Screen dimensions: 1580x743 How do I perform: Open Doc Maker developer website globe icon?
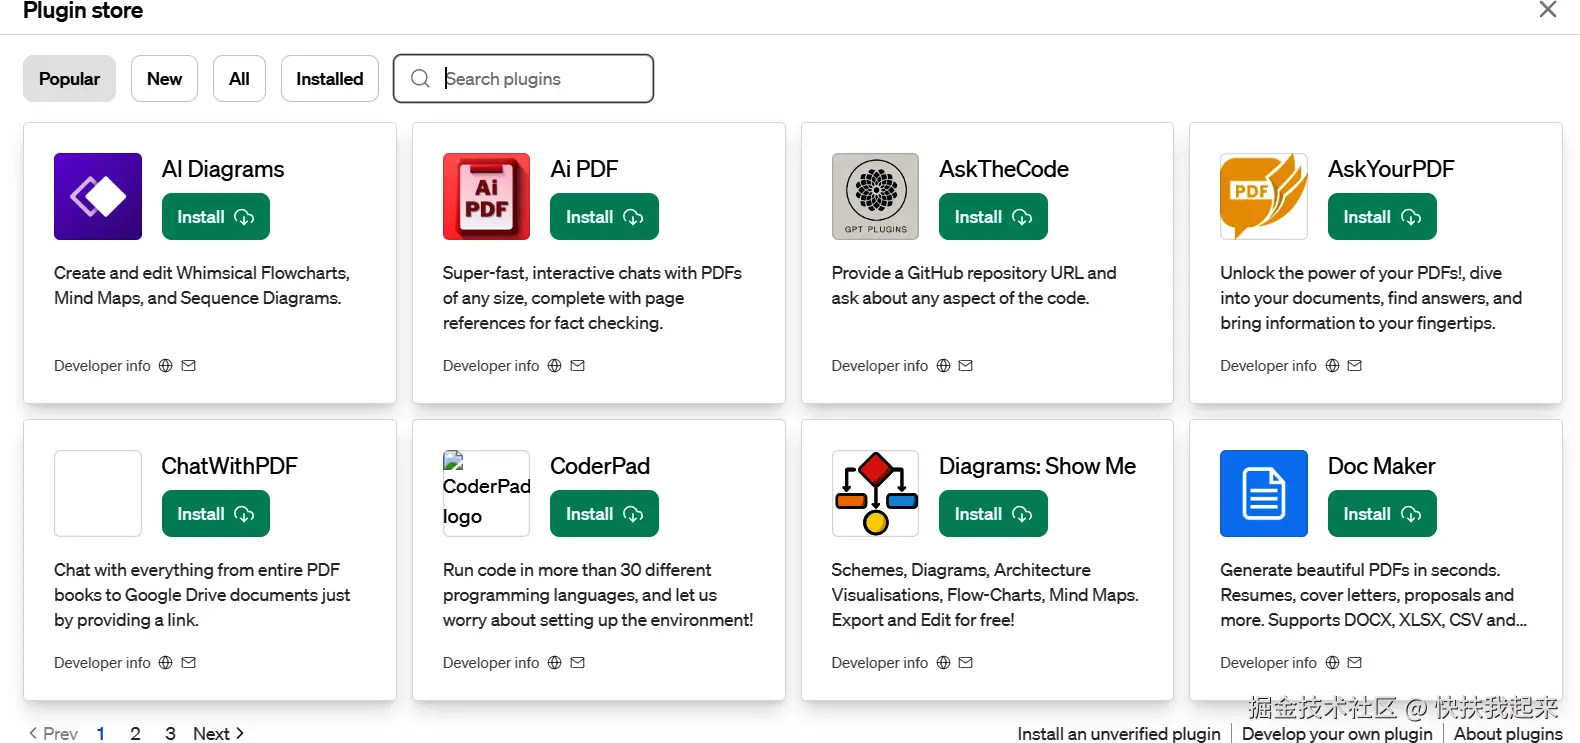(x=1332, y=663)
